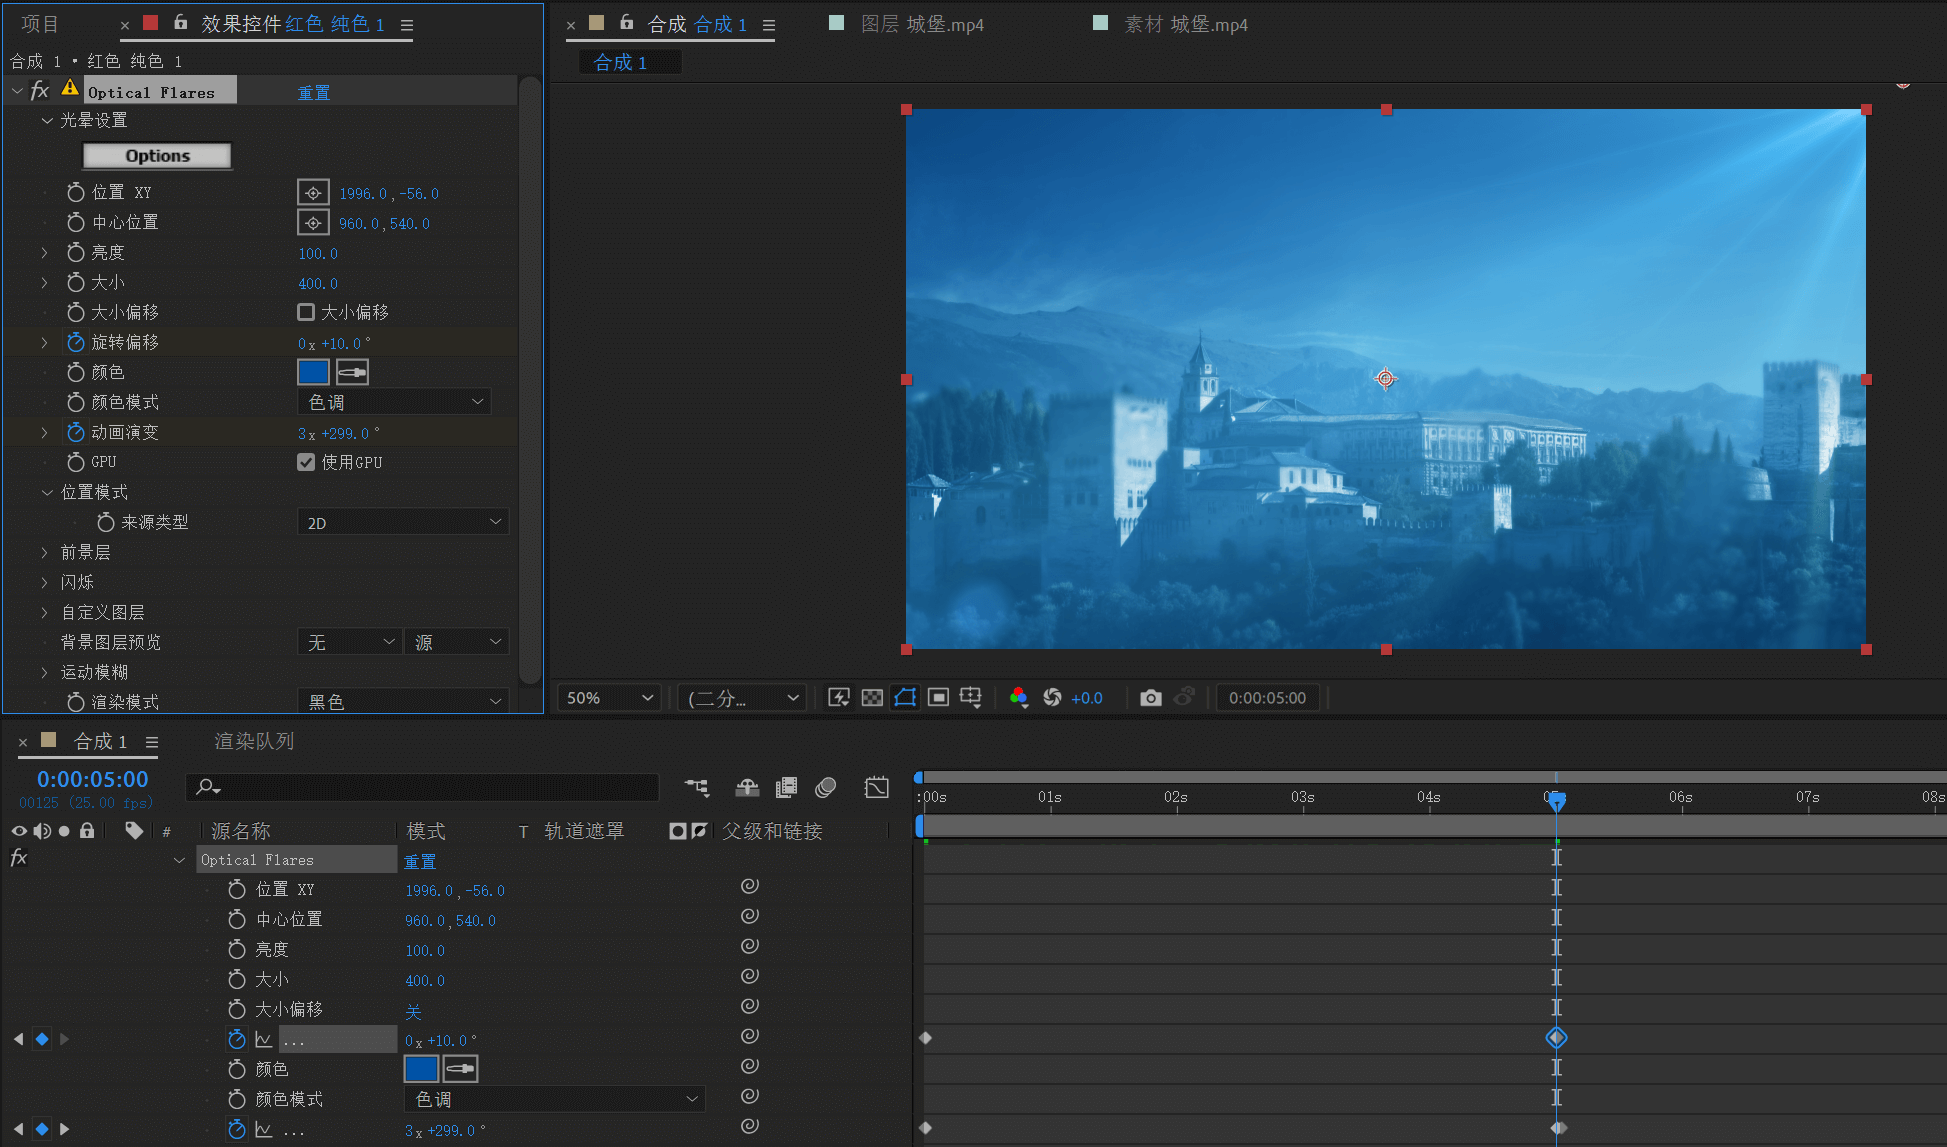The height and width of the screenshot is (1147, 1947).
Task: Open the 颜色 swatch in the timeline
Action: pos(421,1069)
